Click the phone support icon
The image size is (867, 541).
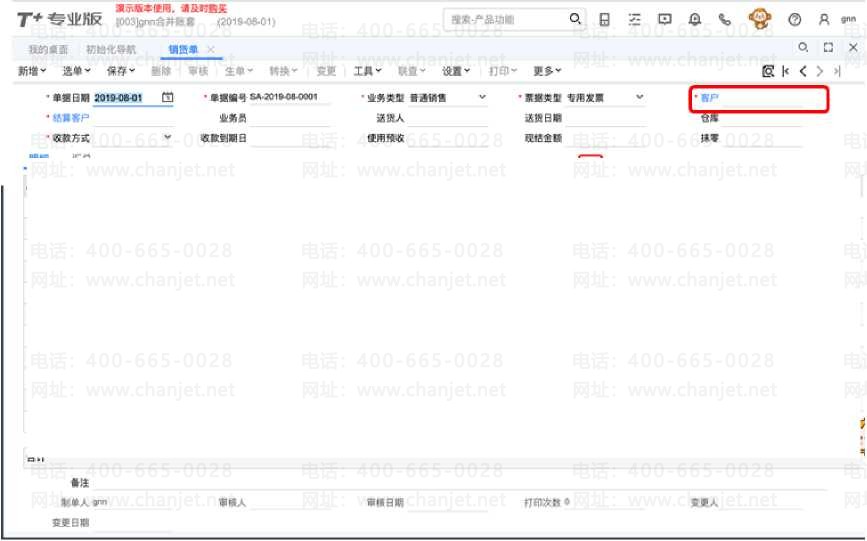click(x=724, y=19)
